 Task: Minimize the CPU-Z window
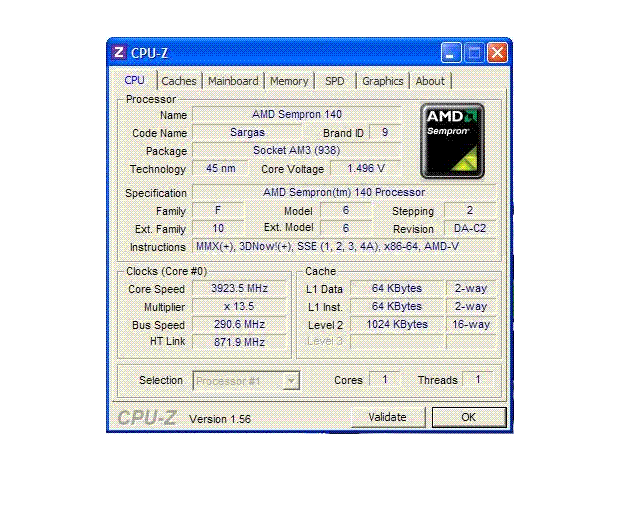point(451,52)
